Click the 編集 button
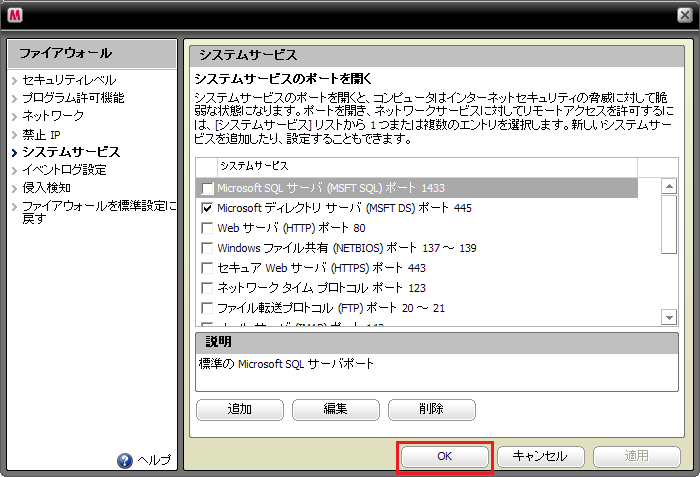 (x=335, y=409)
